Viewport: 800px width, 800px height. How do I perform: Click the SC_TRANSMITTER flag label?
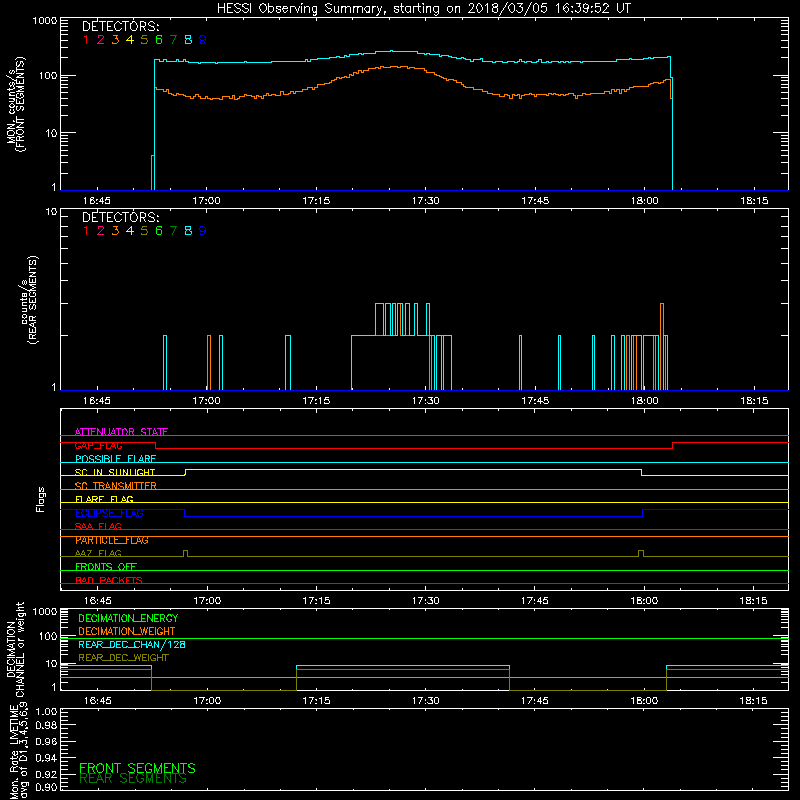[116, 486]
